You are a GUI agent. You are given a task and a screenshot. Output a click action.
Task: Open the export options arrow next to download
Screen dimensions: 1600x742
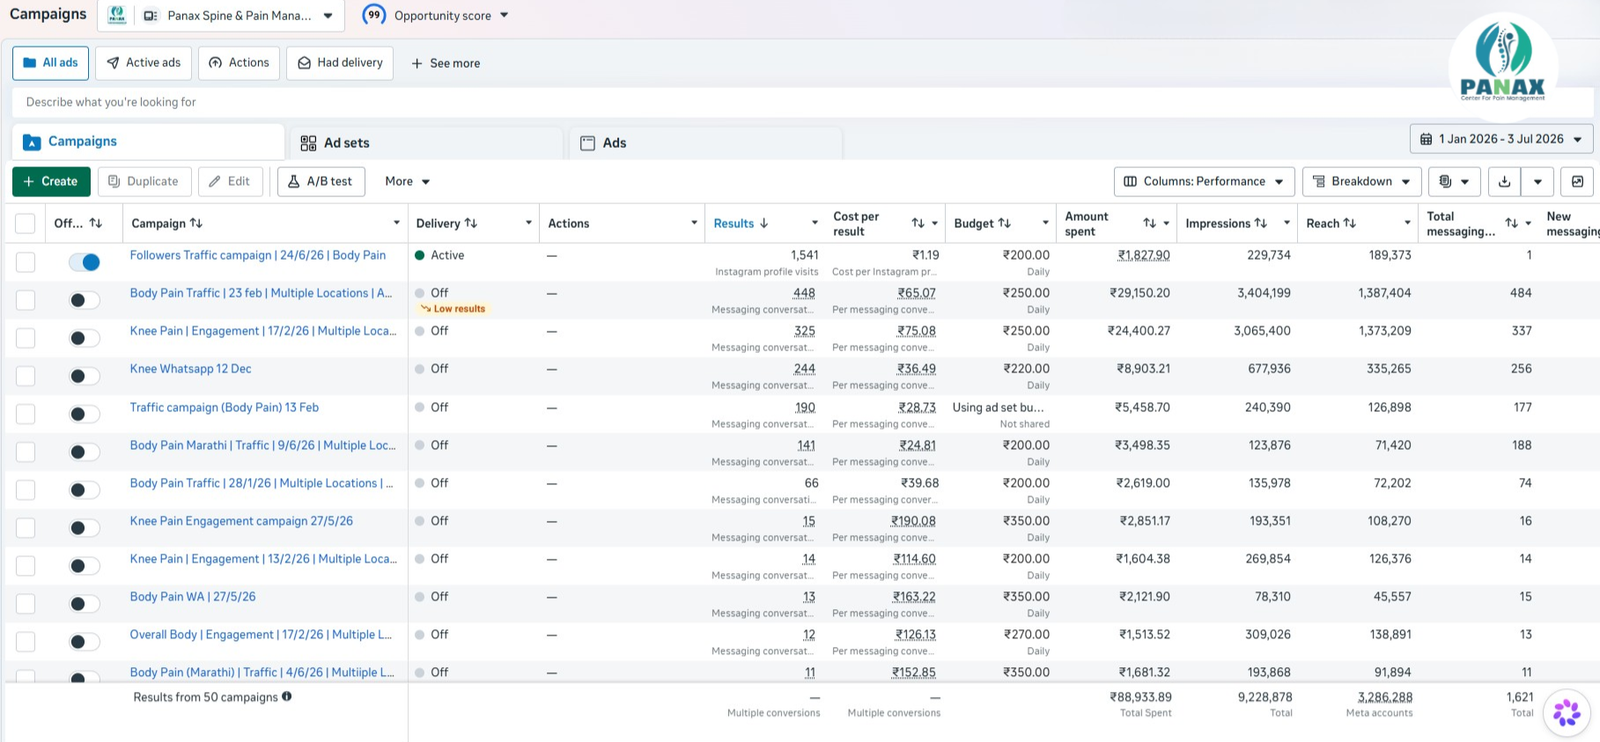pos(1537,181)
